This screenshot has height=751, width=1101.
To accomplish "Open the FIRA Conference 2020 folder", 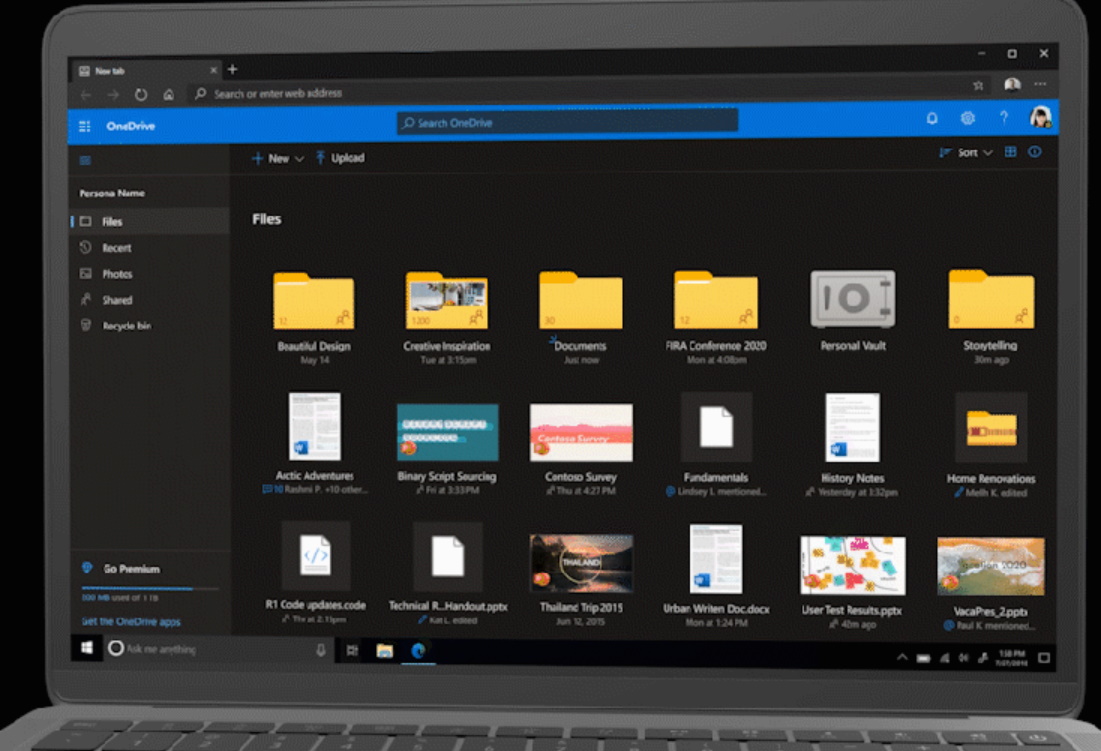I will click(x=716, y=300).
